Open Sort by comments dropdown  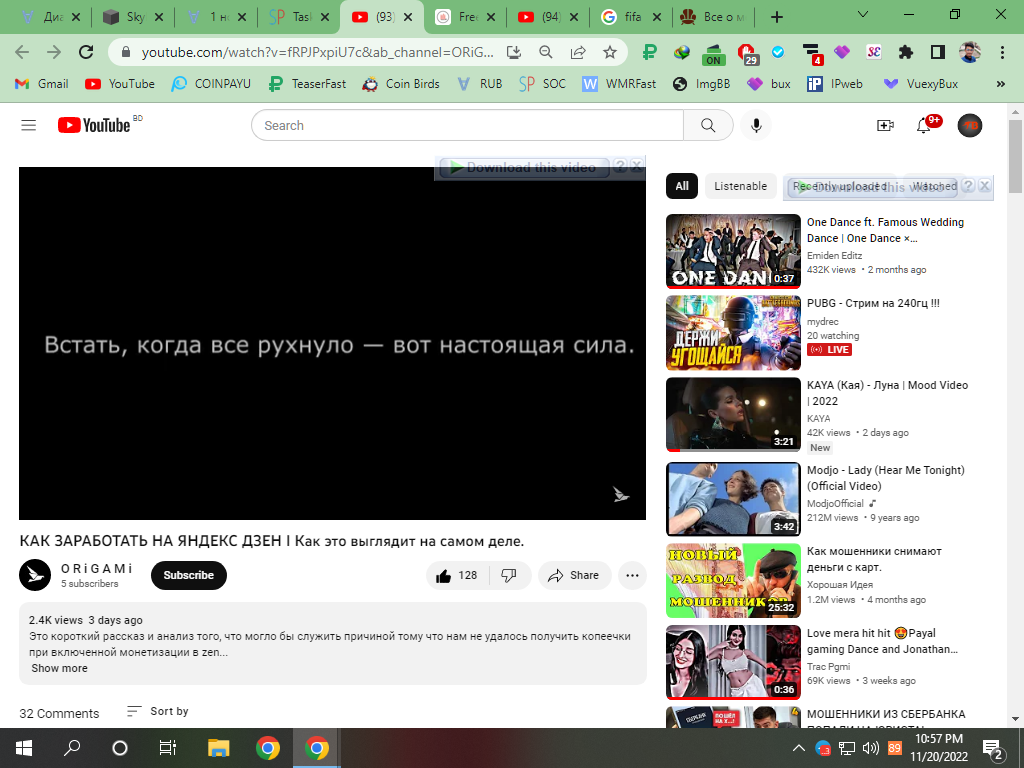click(157, 711)
